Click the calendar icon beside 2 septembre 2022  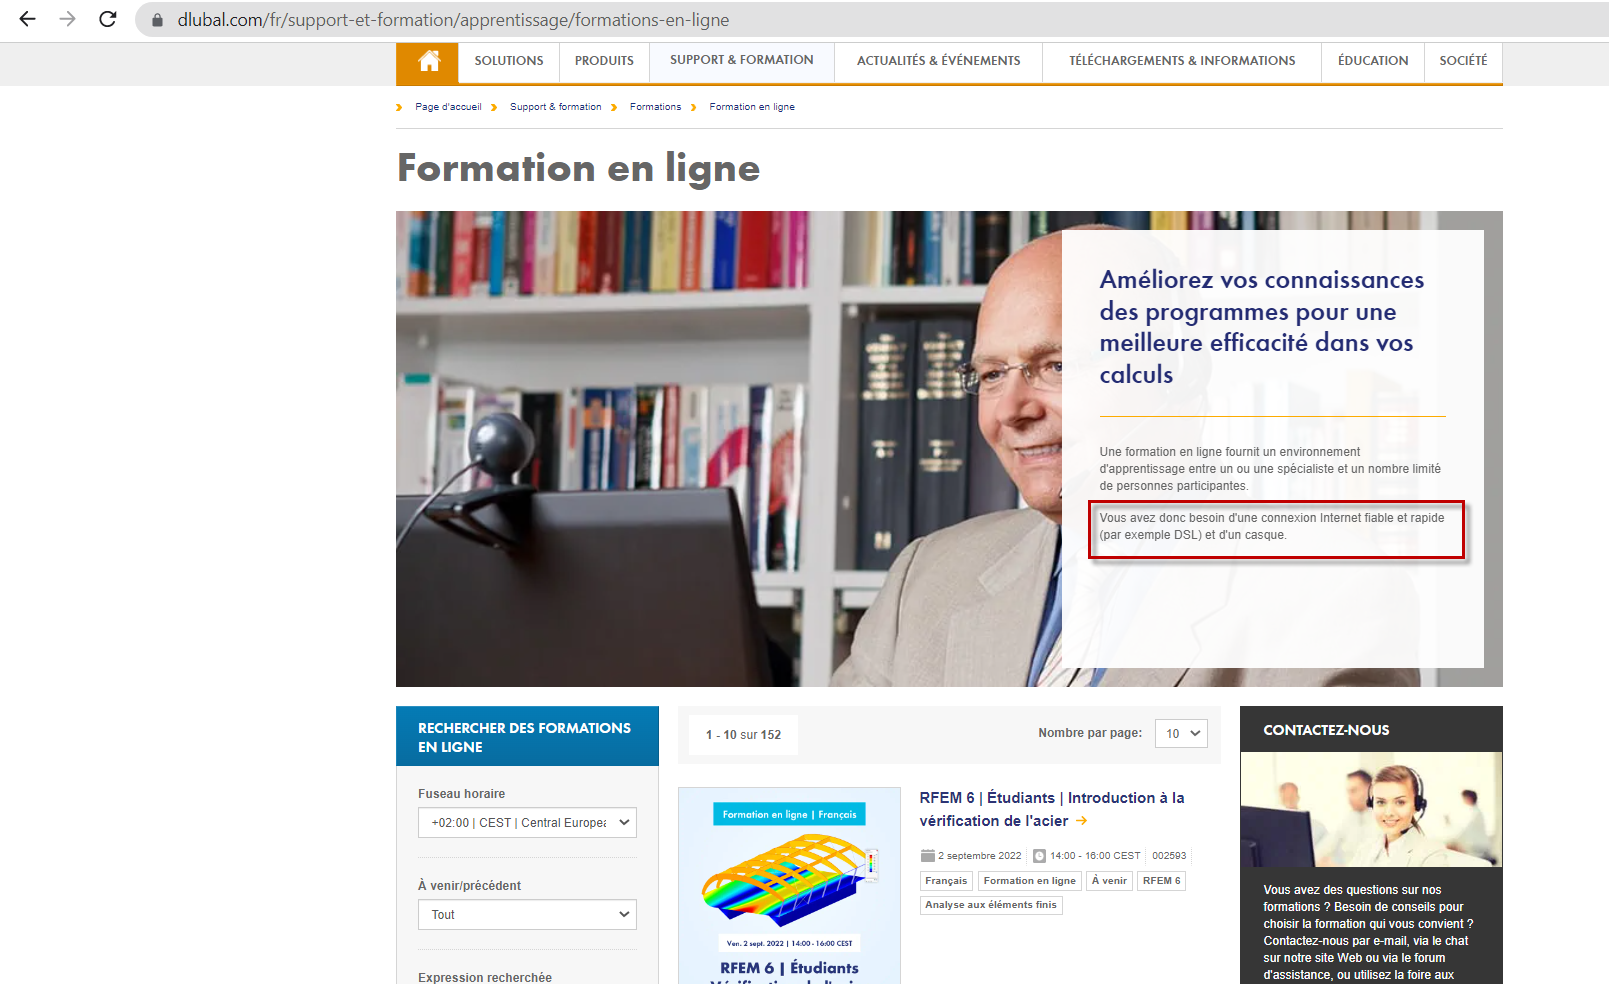click(927, 856)
